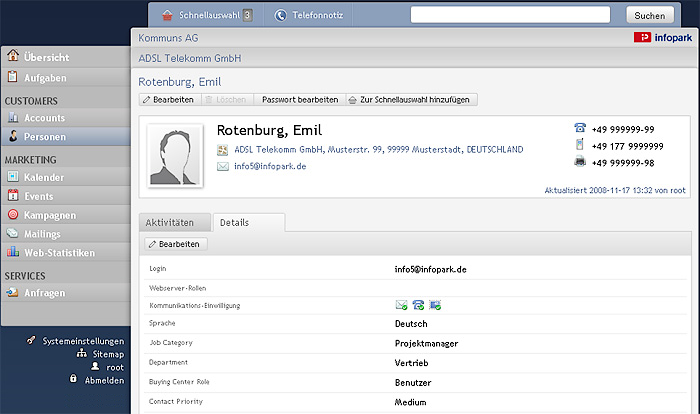Viewport: 700px width, 414px height.
Task: Select Personen in the sidebar
Action: pyautogui.click(x=66, y=136)
